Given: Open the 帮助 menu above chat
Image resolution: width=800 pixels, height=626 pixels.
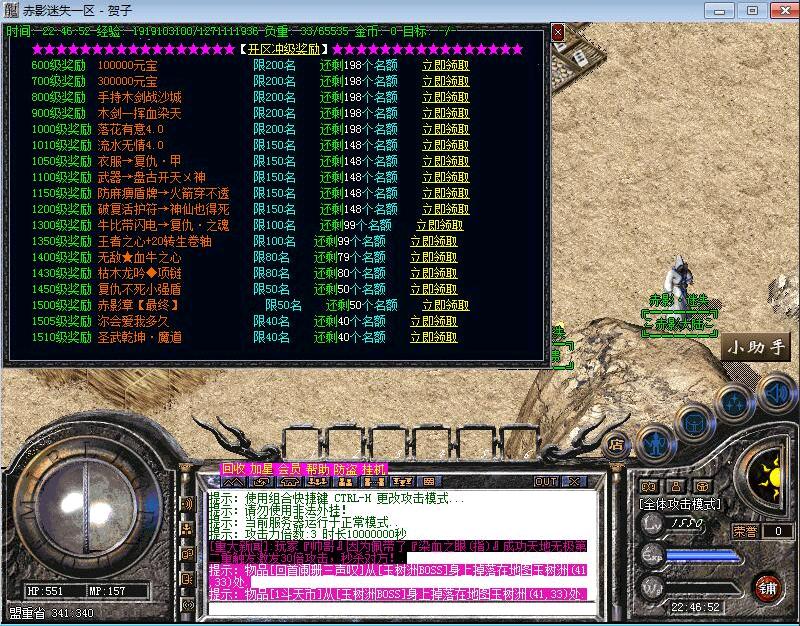Looking at the screenshot, I should (x=318, y=469).
